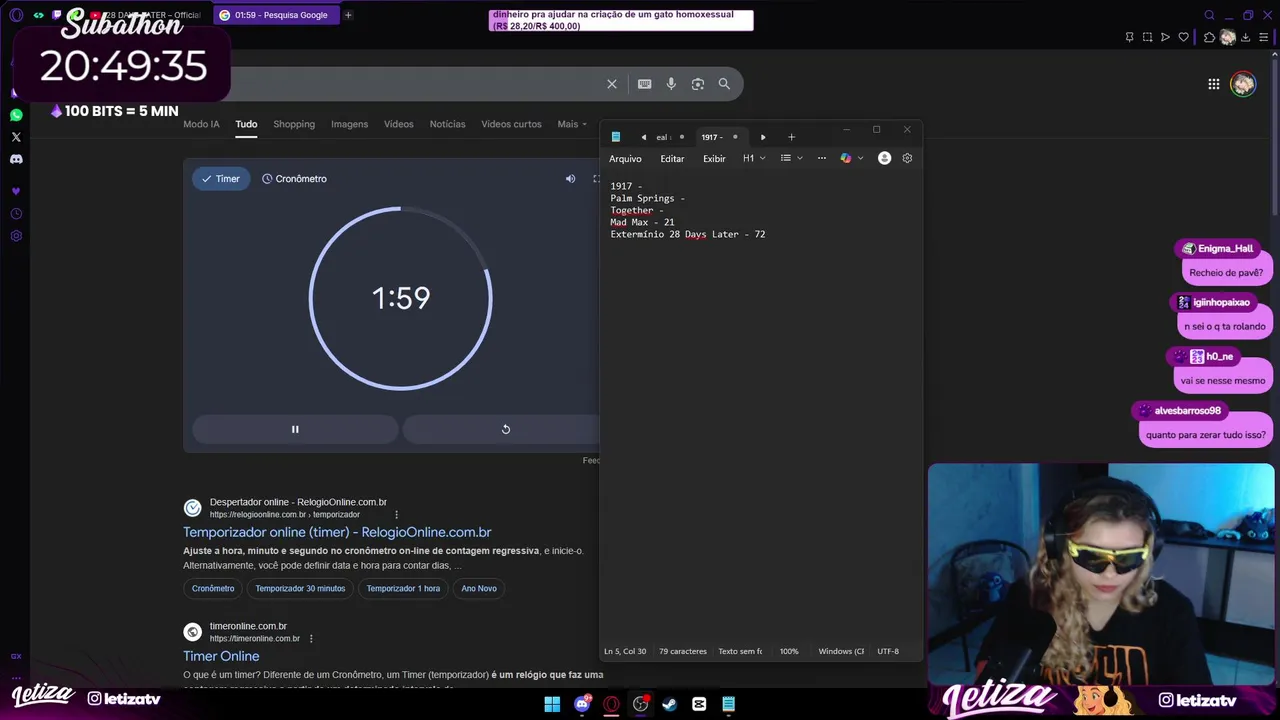Screen dimensions: 1280x720
Task: Open the Notícias results tab
Action: [447, 124]
